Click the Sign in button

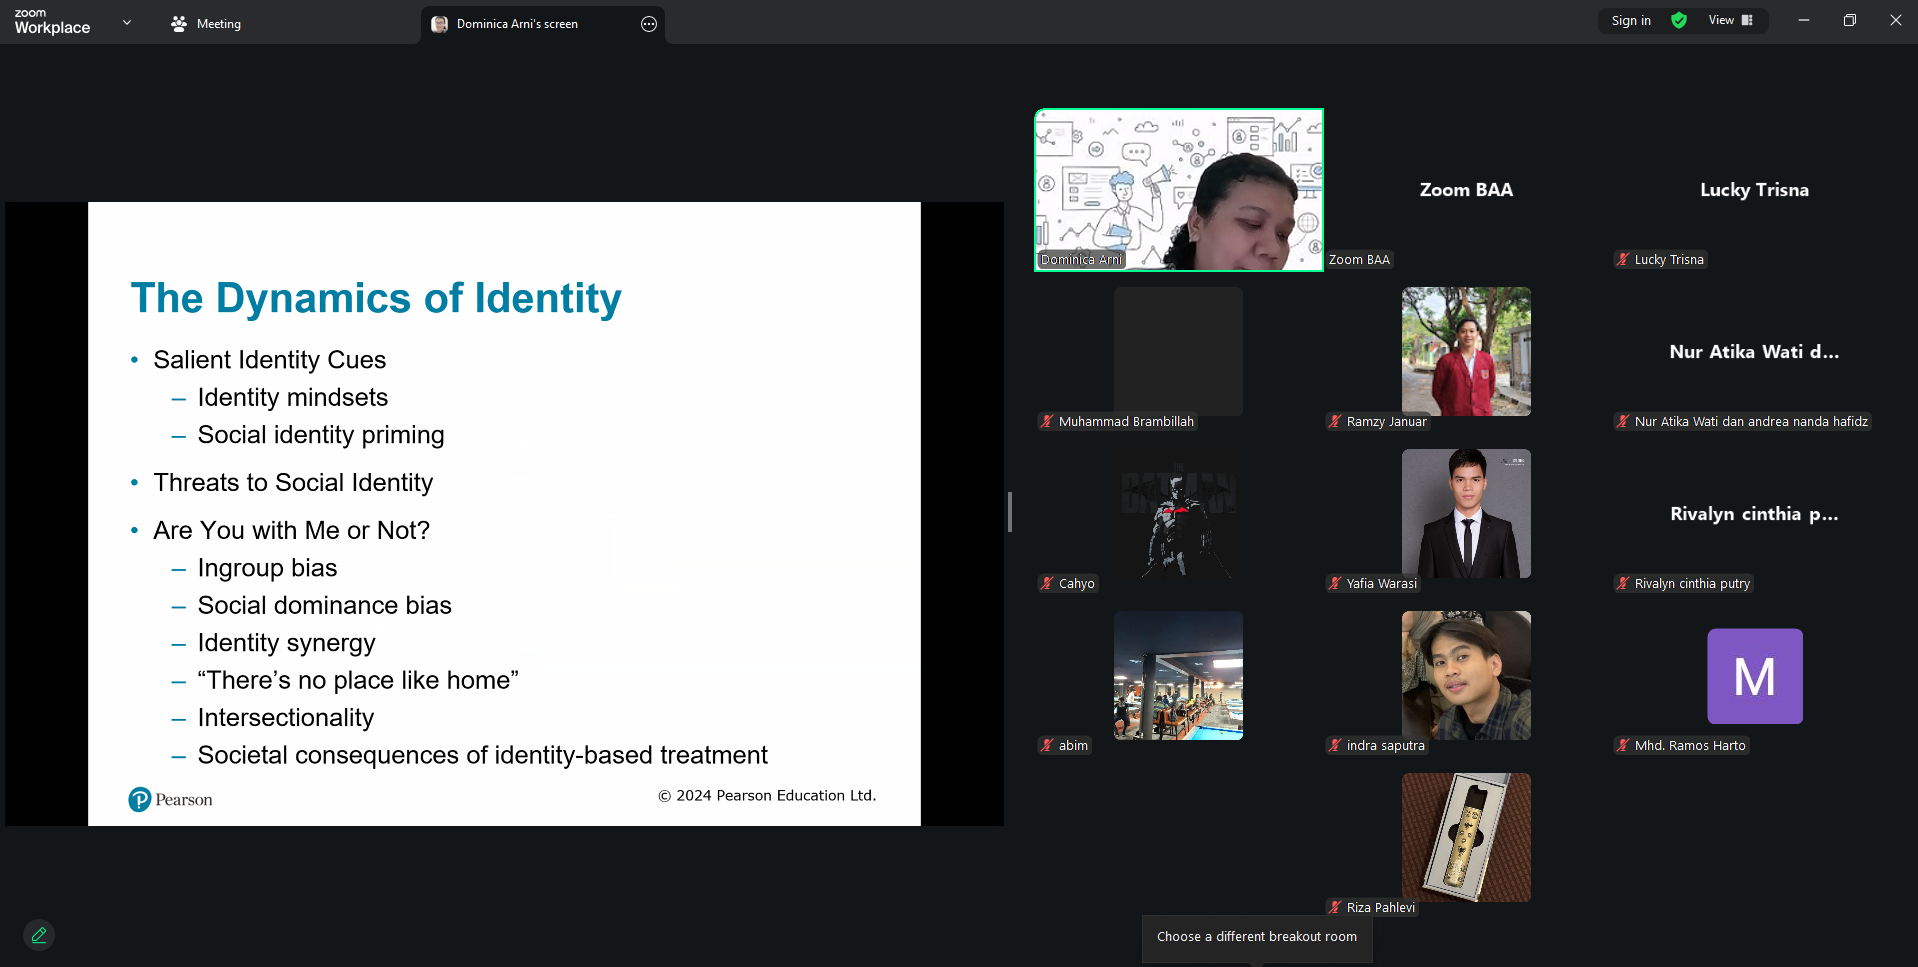[x=1631, y=20]
